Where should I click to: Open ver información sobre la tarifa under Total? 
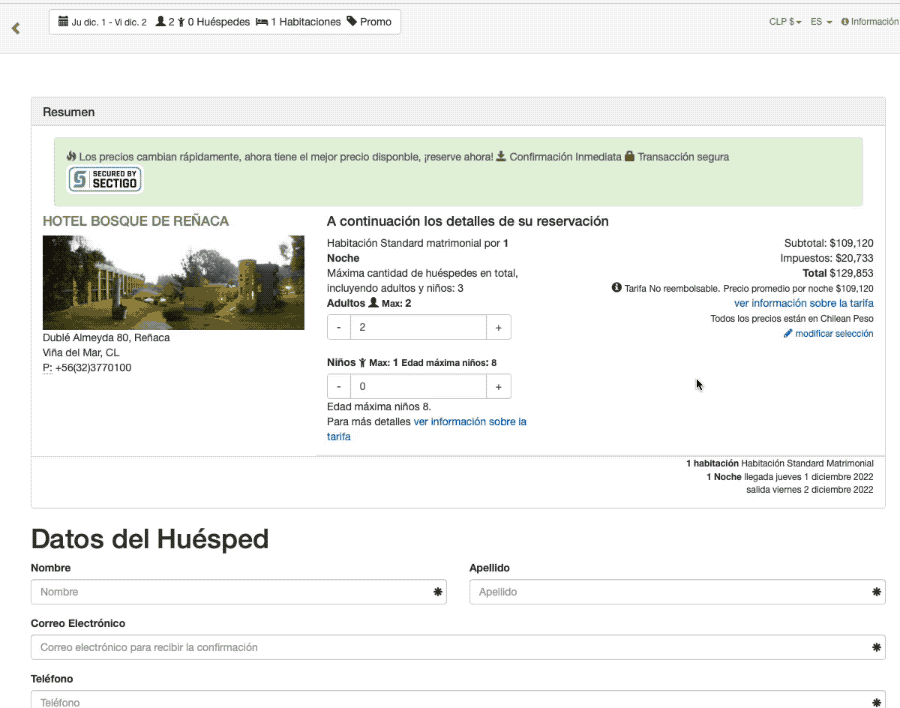[x=804, y=303]
